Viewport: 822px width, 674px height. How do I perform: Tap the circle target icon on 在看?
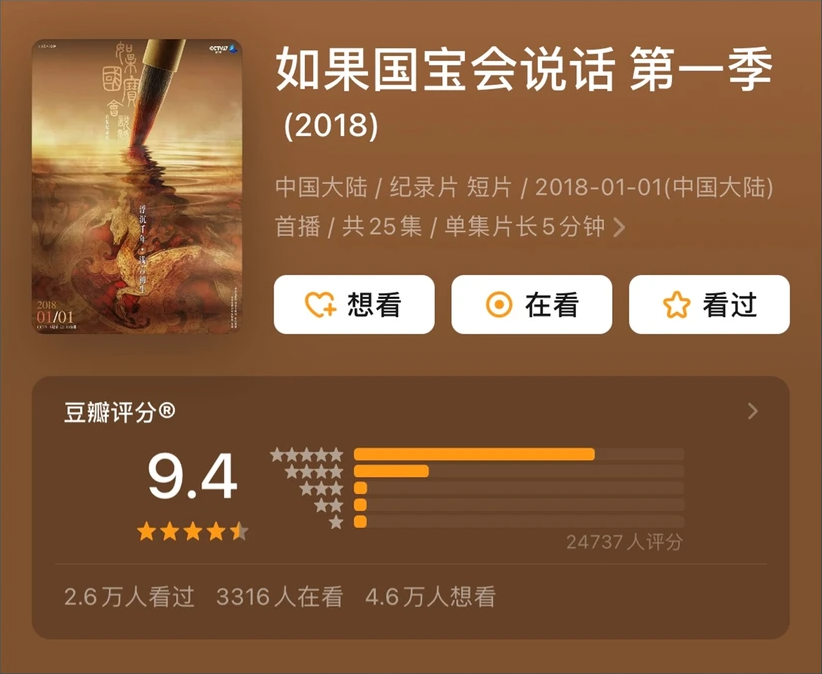[499, 305]
